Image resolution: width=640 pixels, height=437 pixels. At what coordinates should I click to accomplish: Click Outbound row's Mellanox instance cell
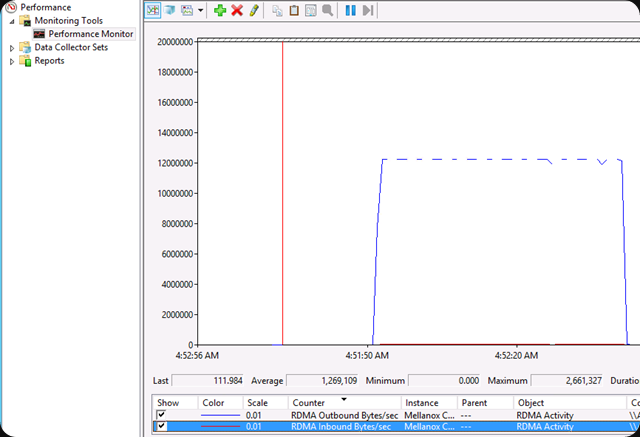pyautogui.click(x=429, y=415)
